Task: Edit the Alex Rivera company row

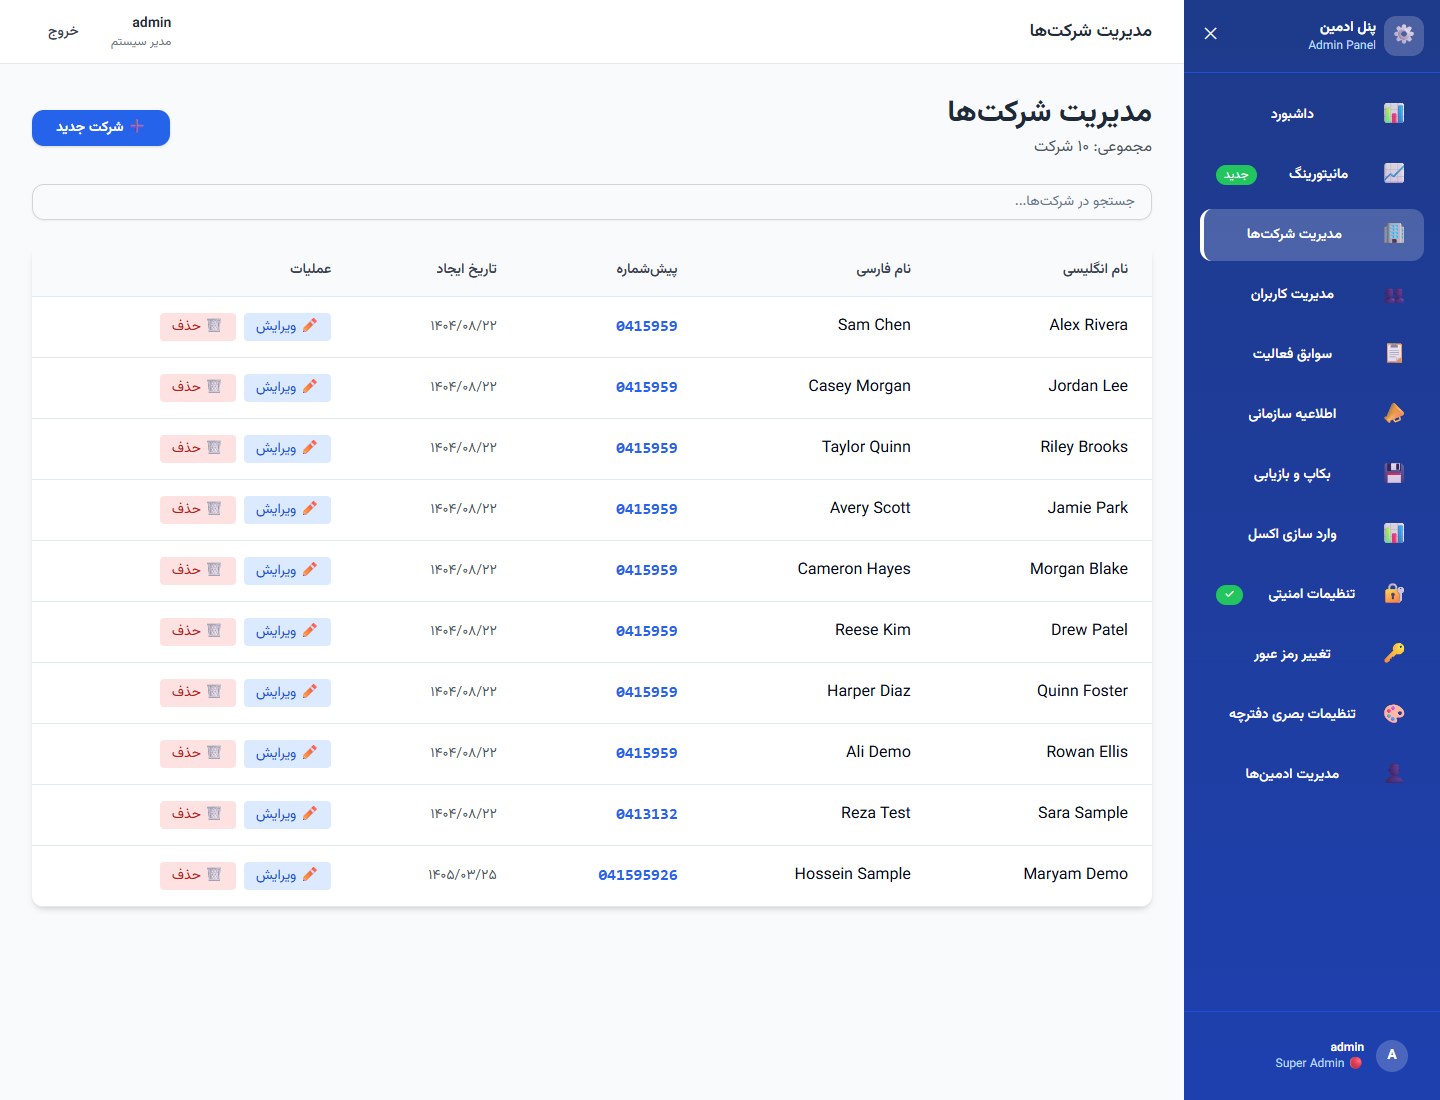Action: [287, 326]
